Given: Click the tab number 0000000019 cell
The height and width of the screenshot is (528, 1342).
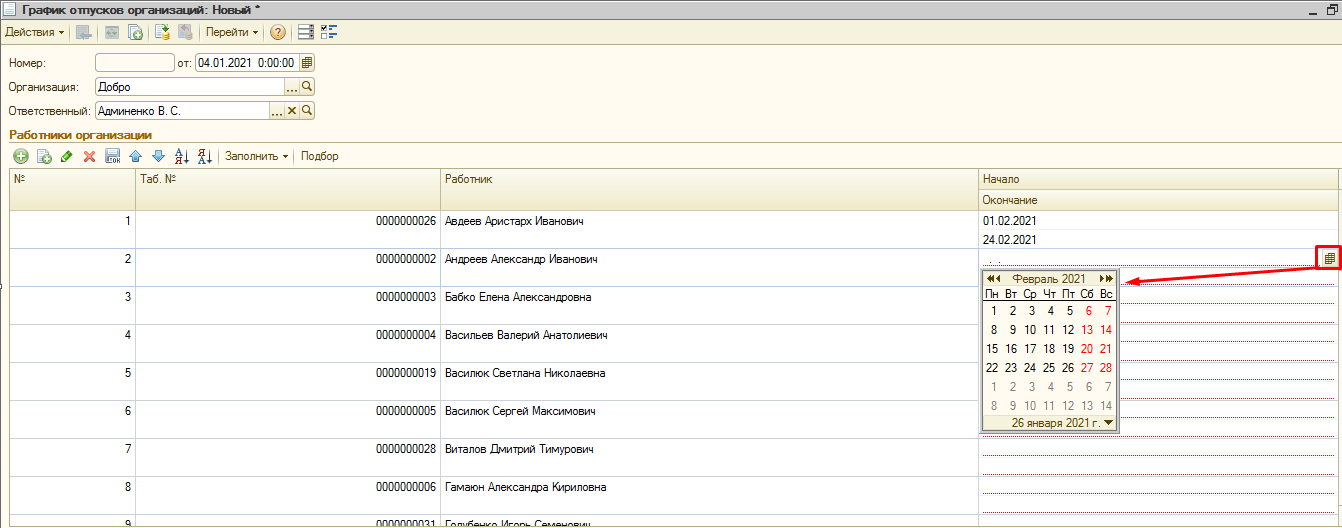Looking at the screenshot, I should (x=288, y=382).
